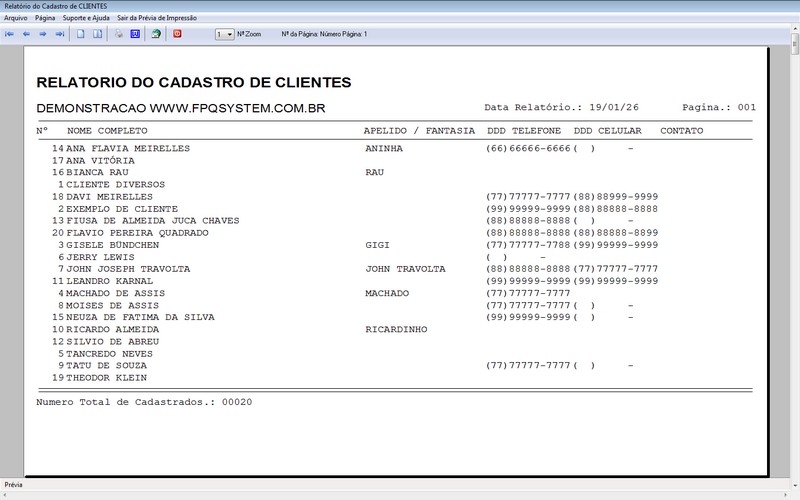This screenshot has height=500, width=800.
Task: Click FLAVIO PEREIRA QUADRADO
Action: point(137,233)
